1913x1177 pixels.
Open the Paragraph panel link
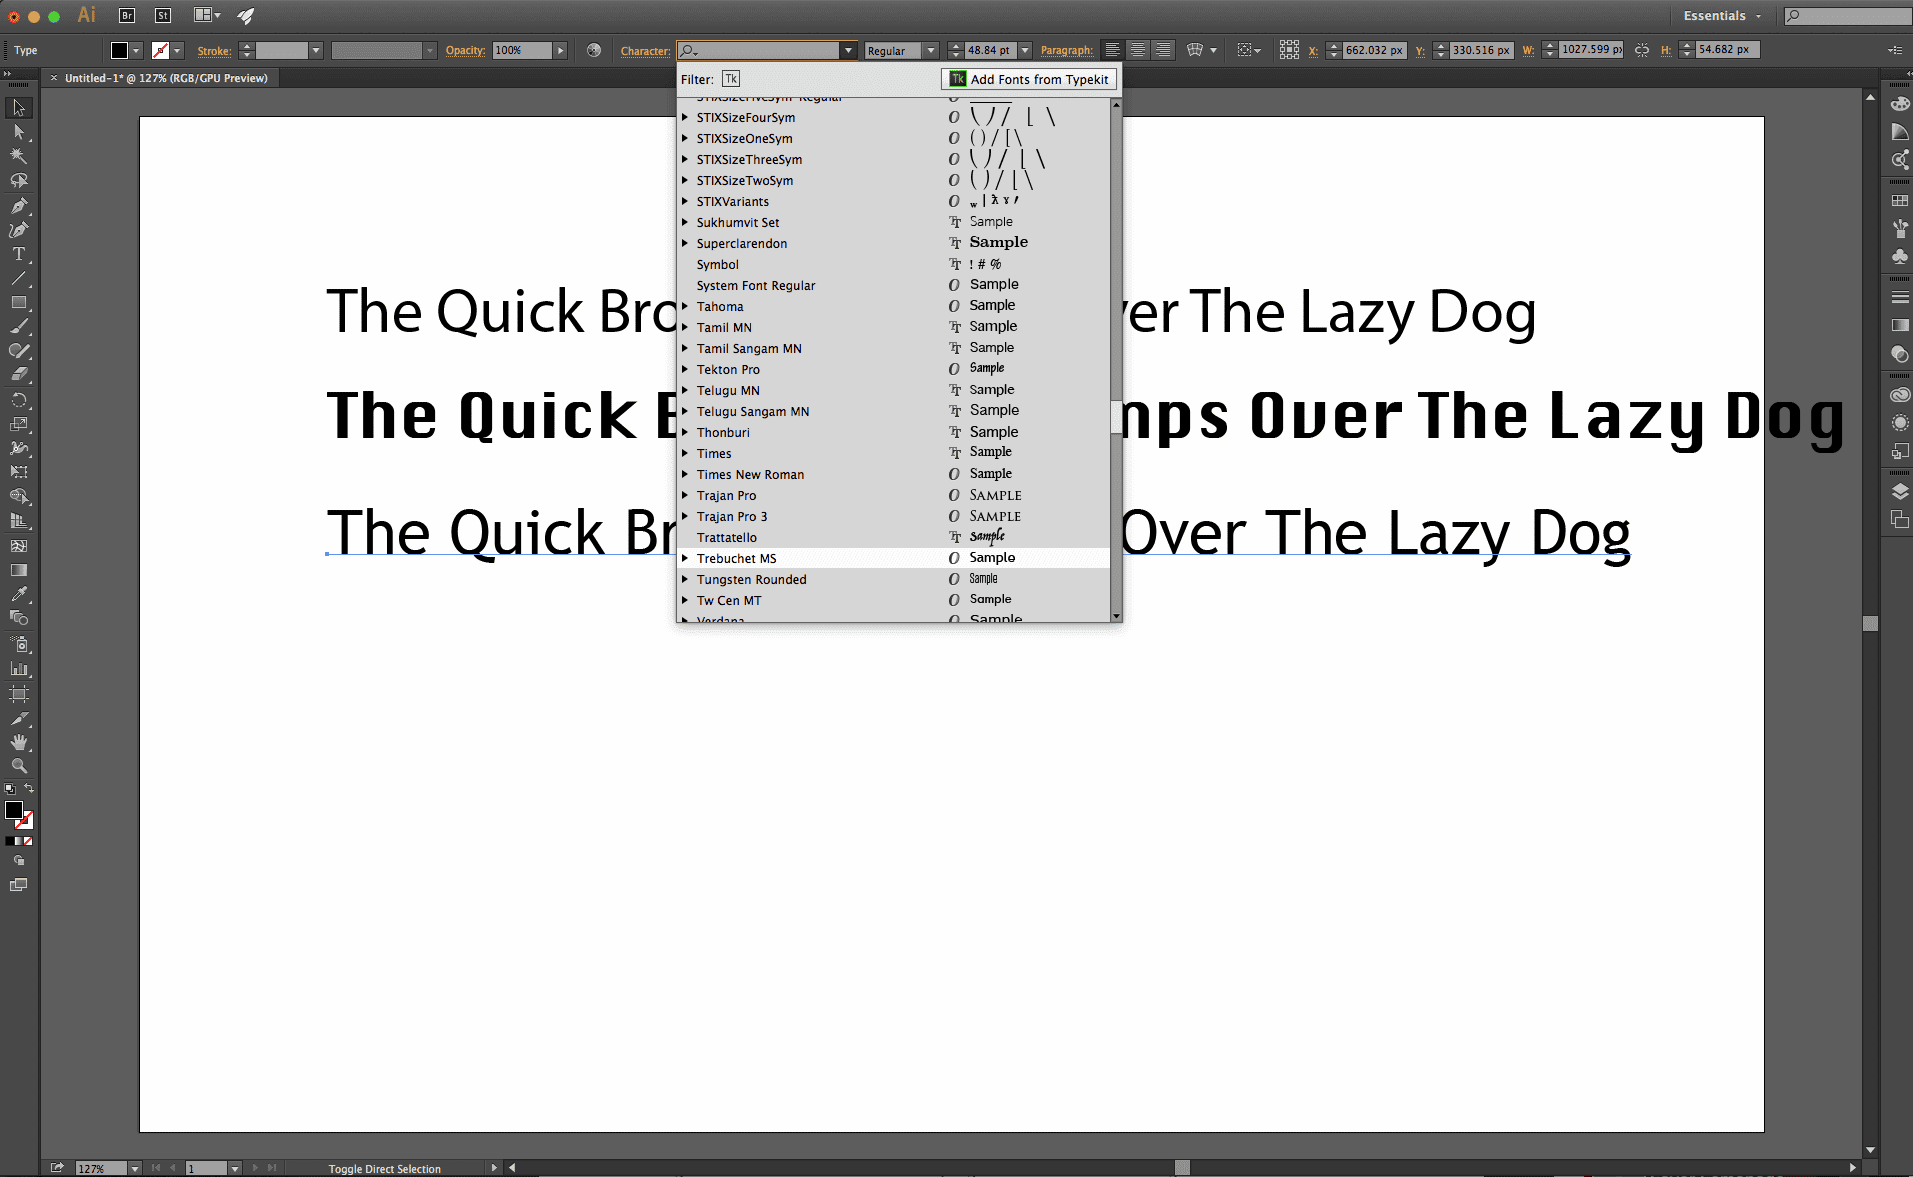(x=1066, y=50)
